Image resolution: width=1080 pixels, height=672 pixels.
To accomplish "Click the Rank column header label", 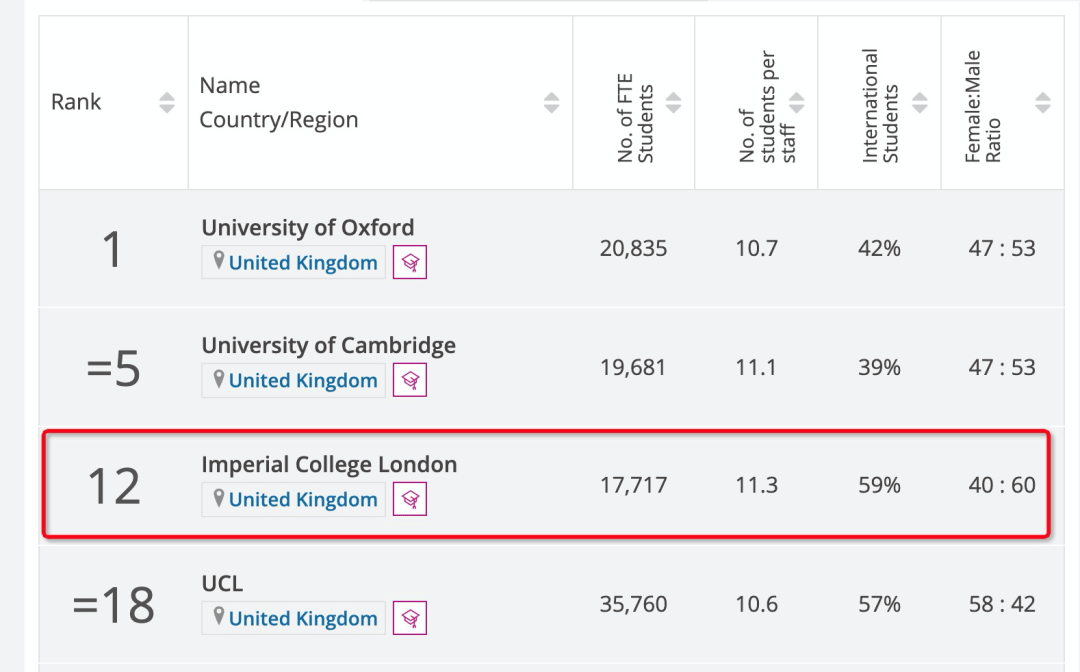I will [x=76, y=102].
